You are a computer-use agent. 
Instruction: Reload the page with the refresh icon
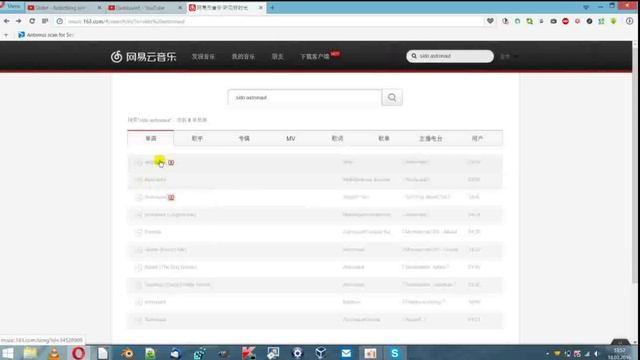pyautogui.click(x=32, y=21)
